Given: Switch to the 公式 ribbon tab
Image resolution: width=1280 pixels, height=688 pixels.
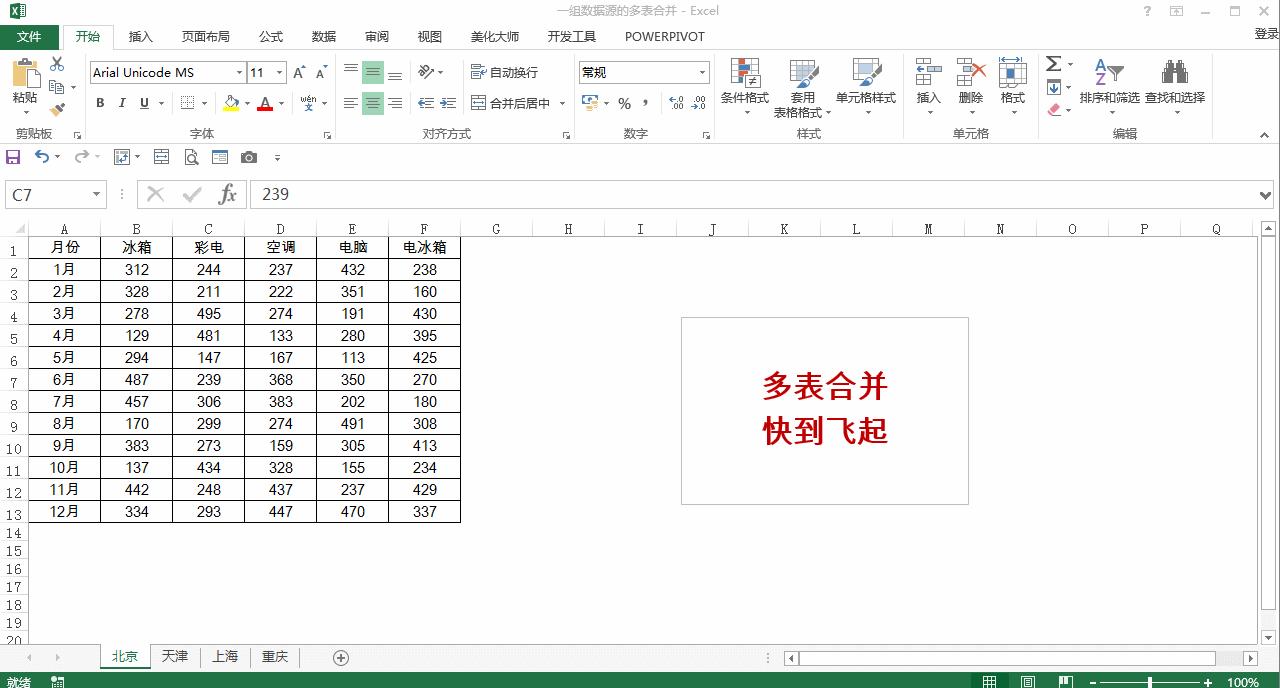Looking at the screenshot, I should (x=271, y=36).
